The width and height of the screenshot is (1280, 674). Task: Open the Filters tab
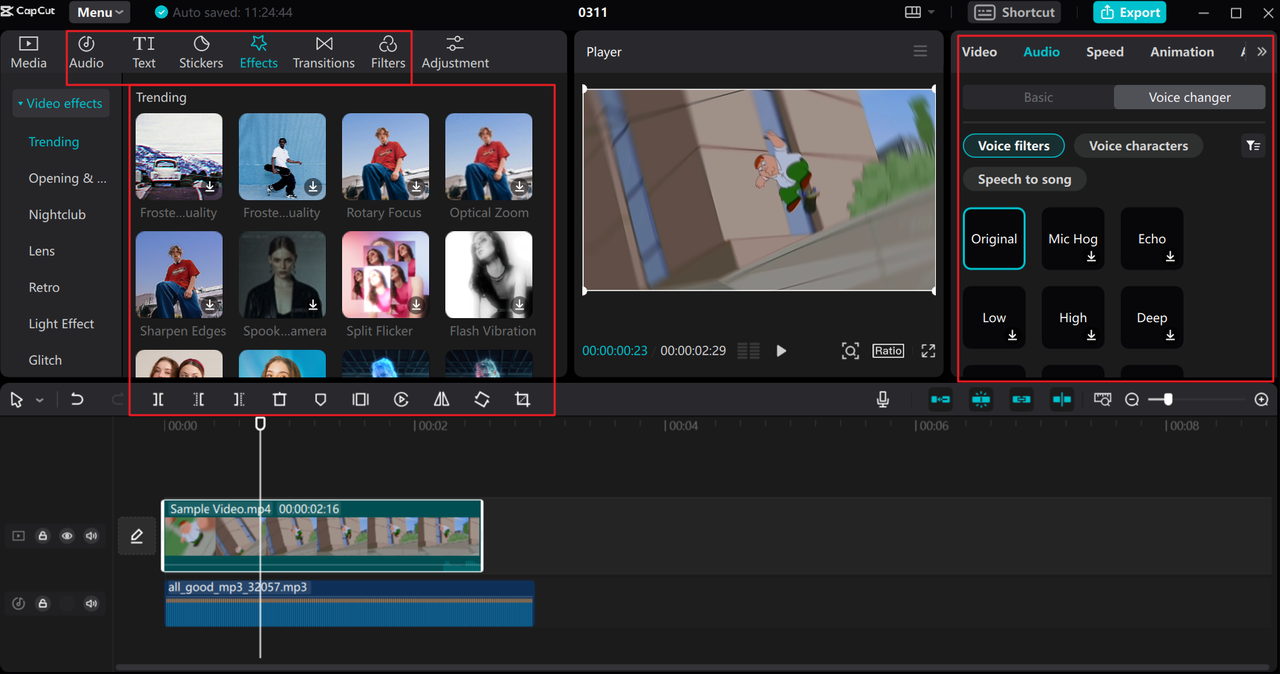388,53
